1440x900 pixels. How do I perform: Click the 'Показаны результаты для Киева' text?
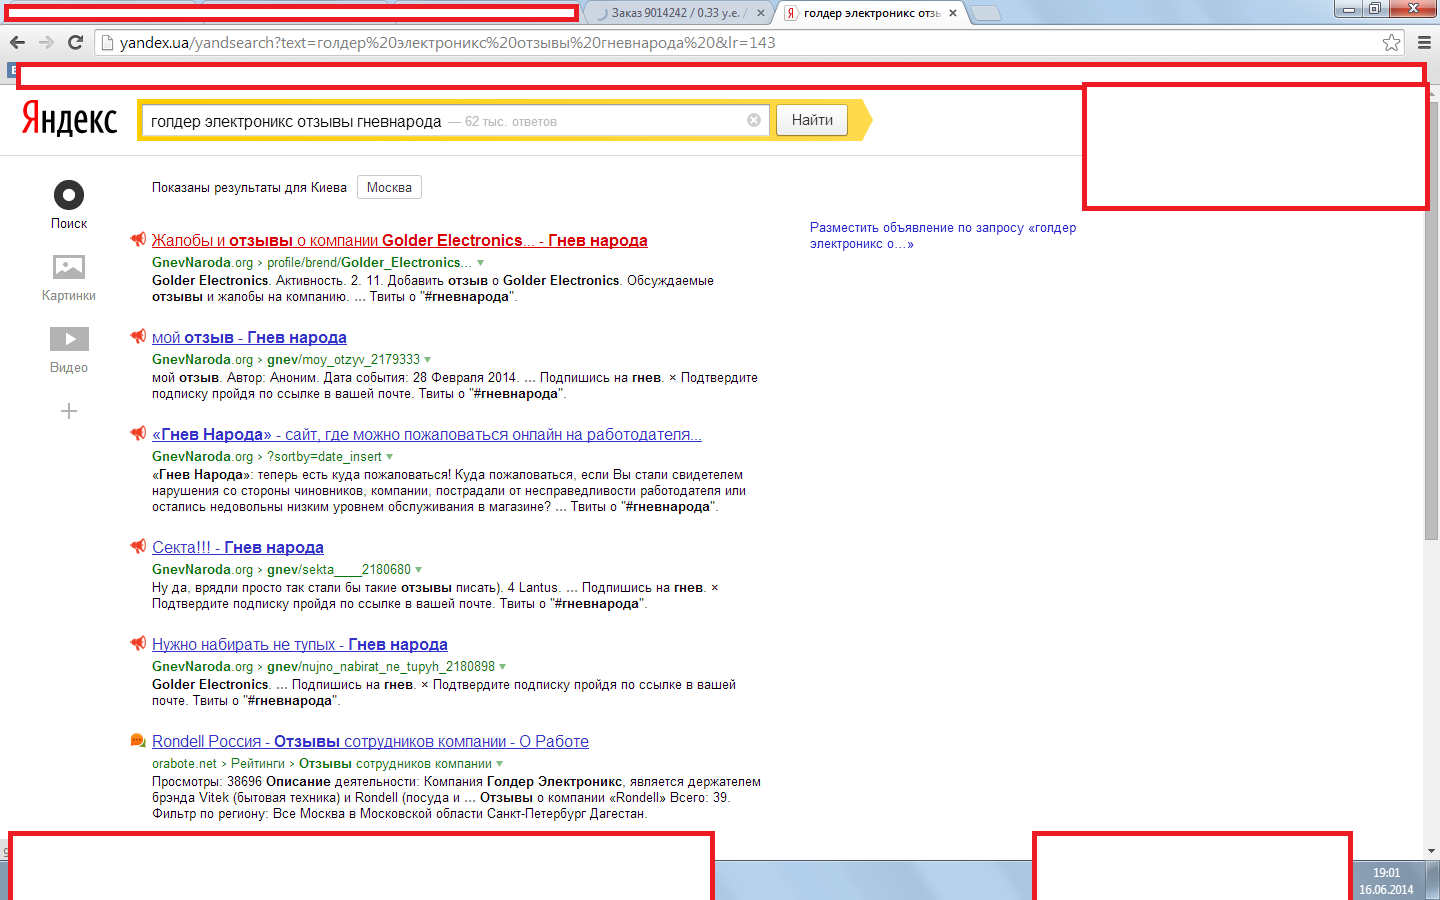point(249,187)
